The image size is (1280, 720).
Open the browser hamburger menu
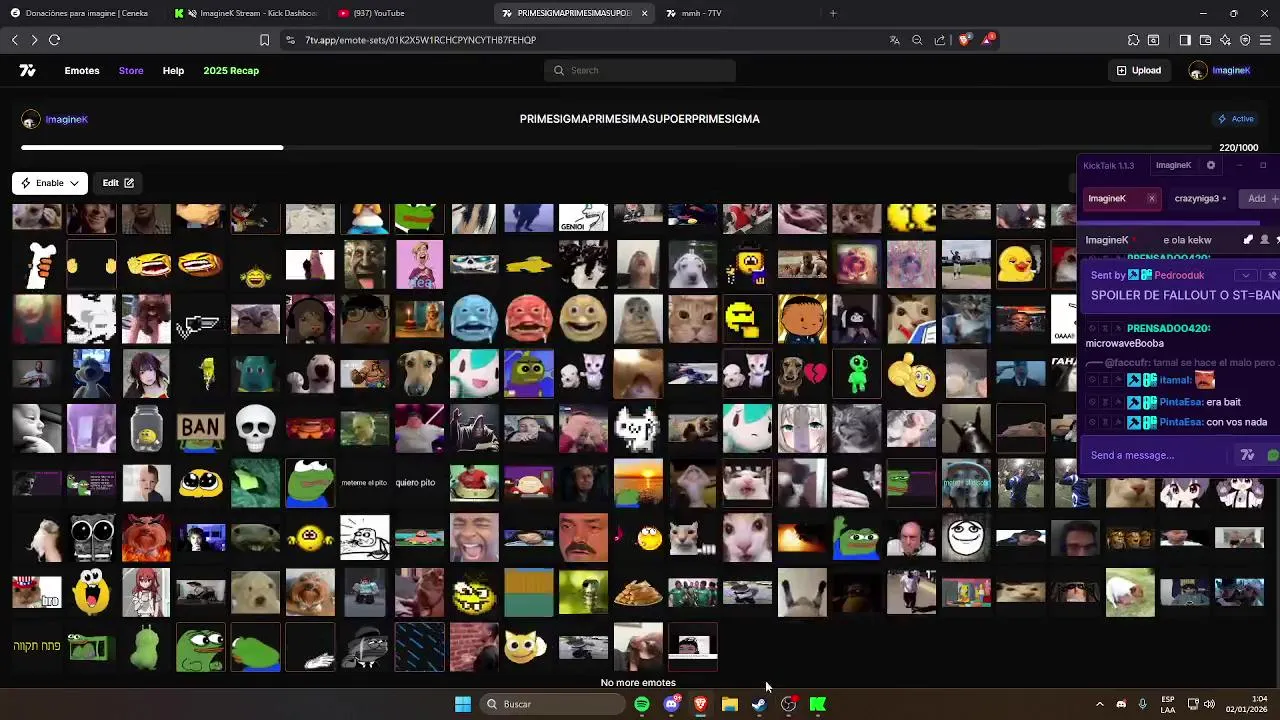click(1266, 40)
